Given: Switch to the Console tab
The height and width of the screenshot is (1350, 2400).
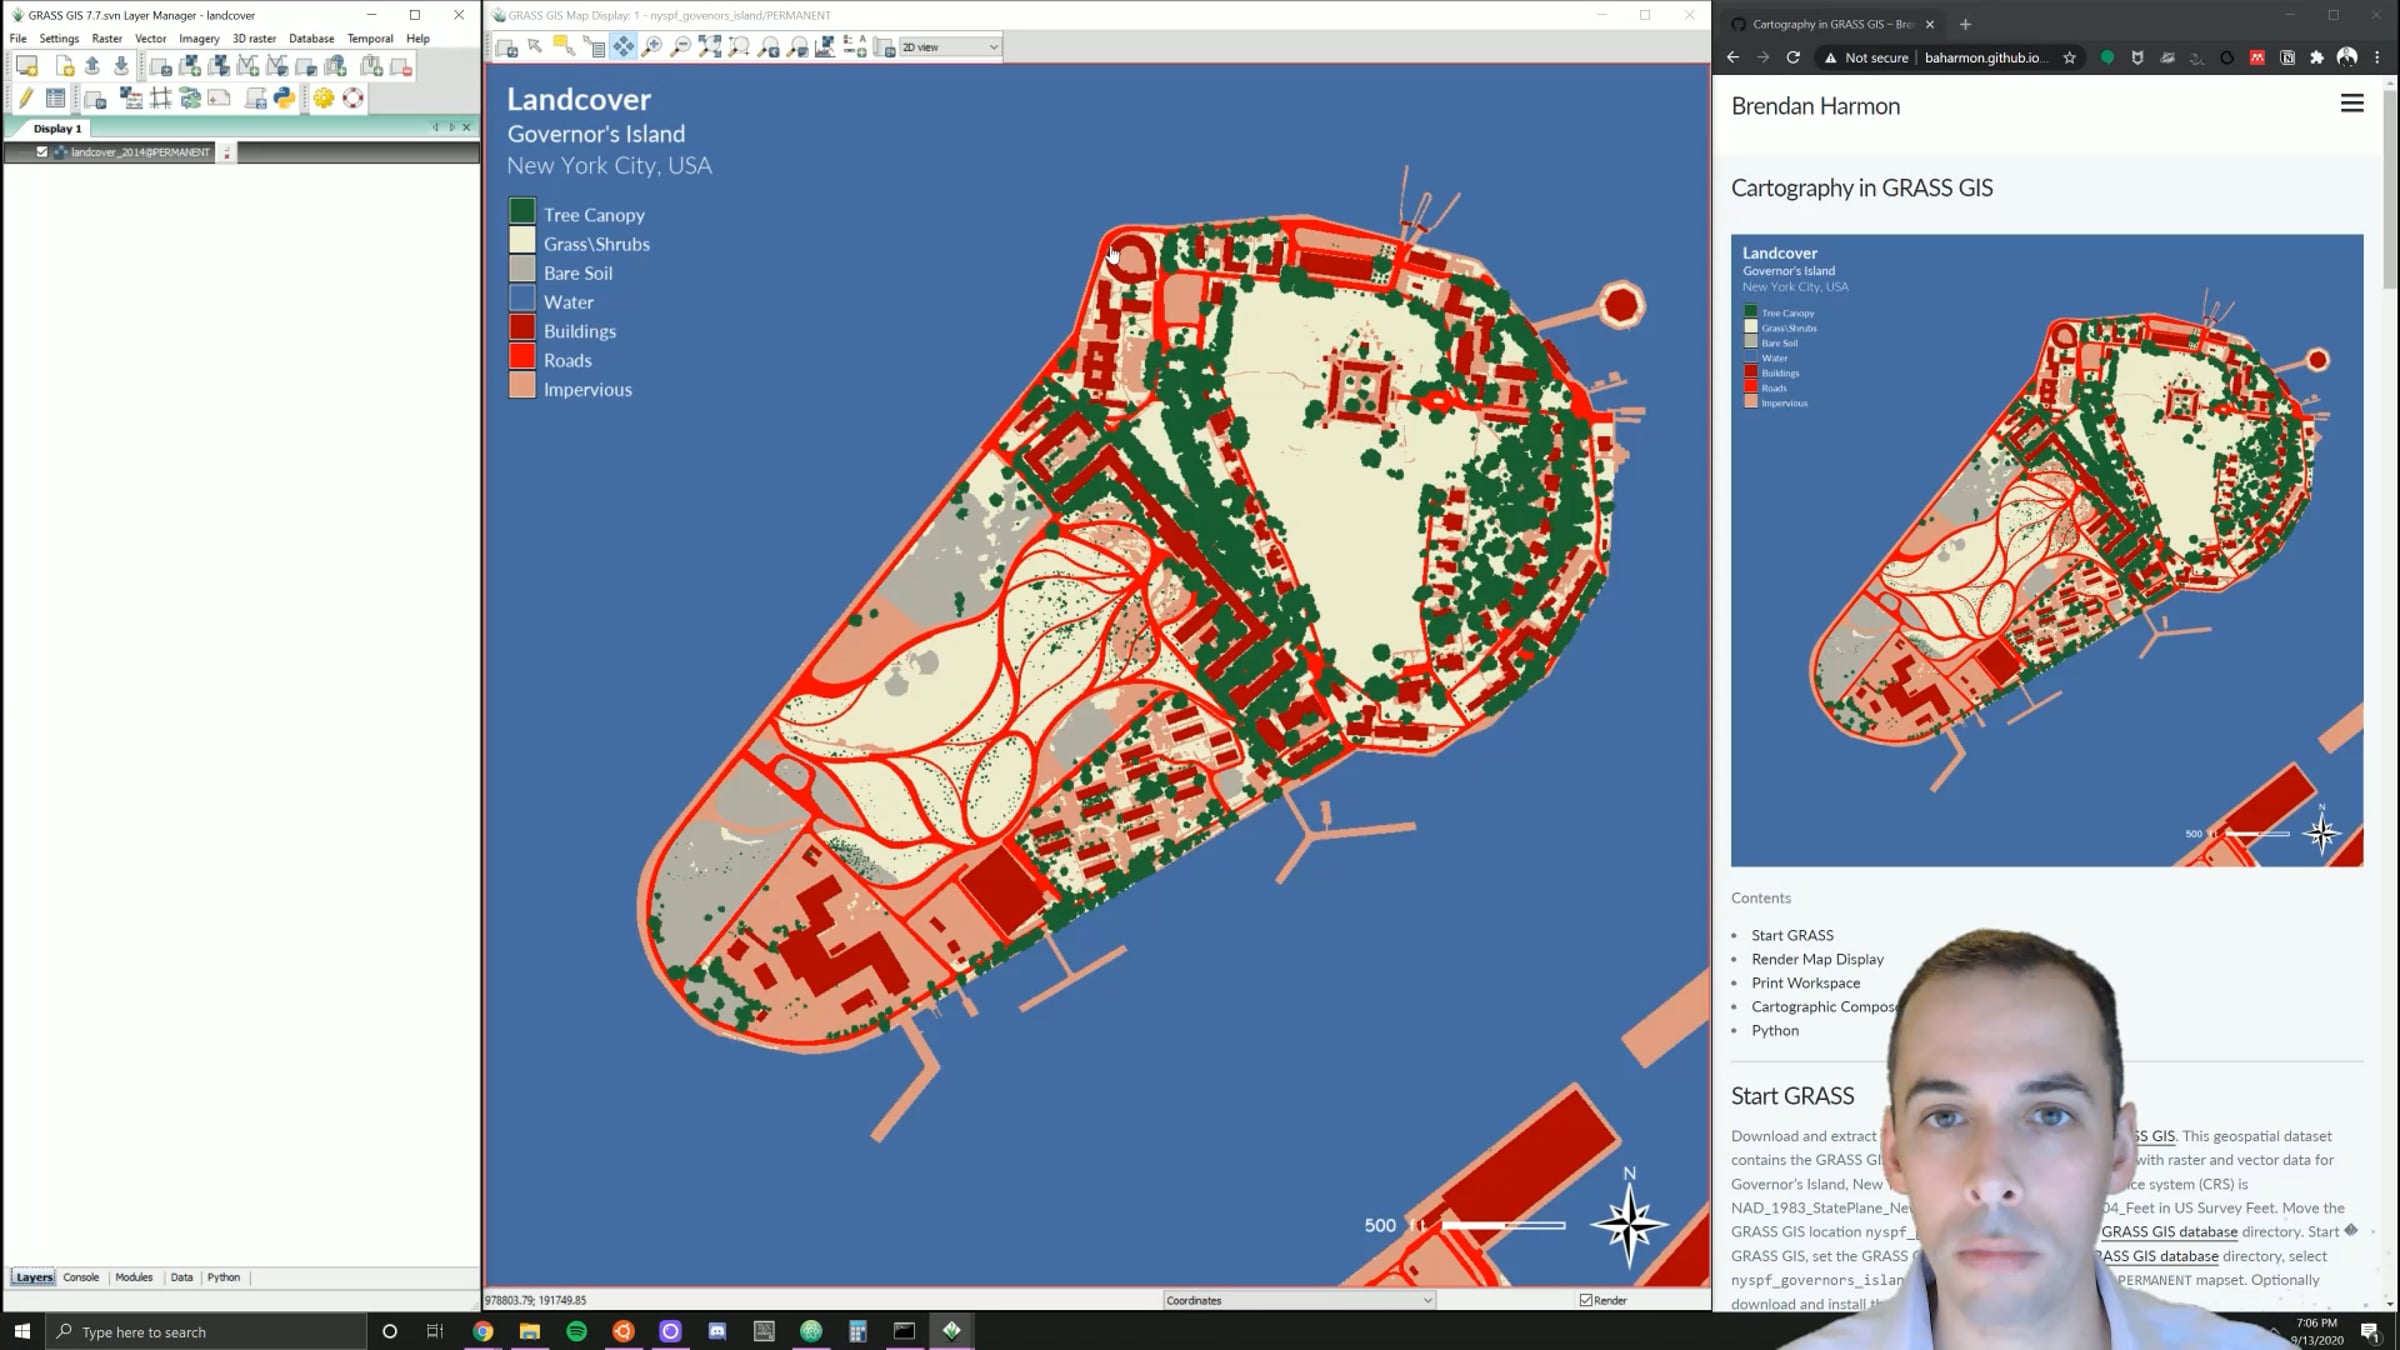Looking at the screenshot, I should (81, 1277).
